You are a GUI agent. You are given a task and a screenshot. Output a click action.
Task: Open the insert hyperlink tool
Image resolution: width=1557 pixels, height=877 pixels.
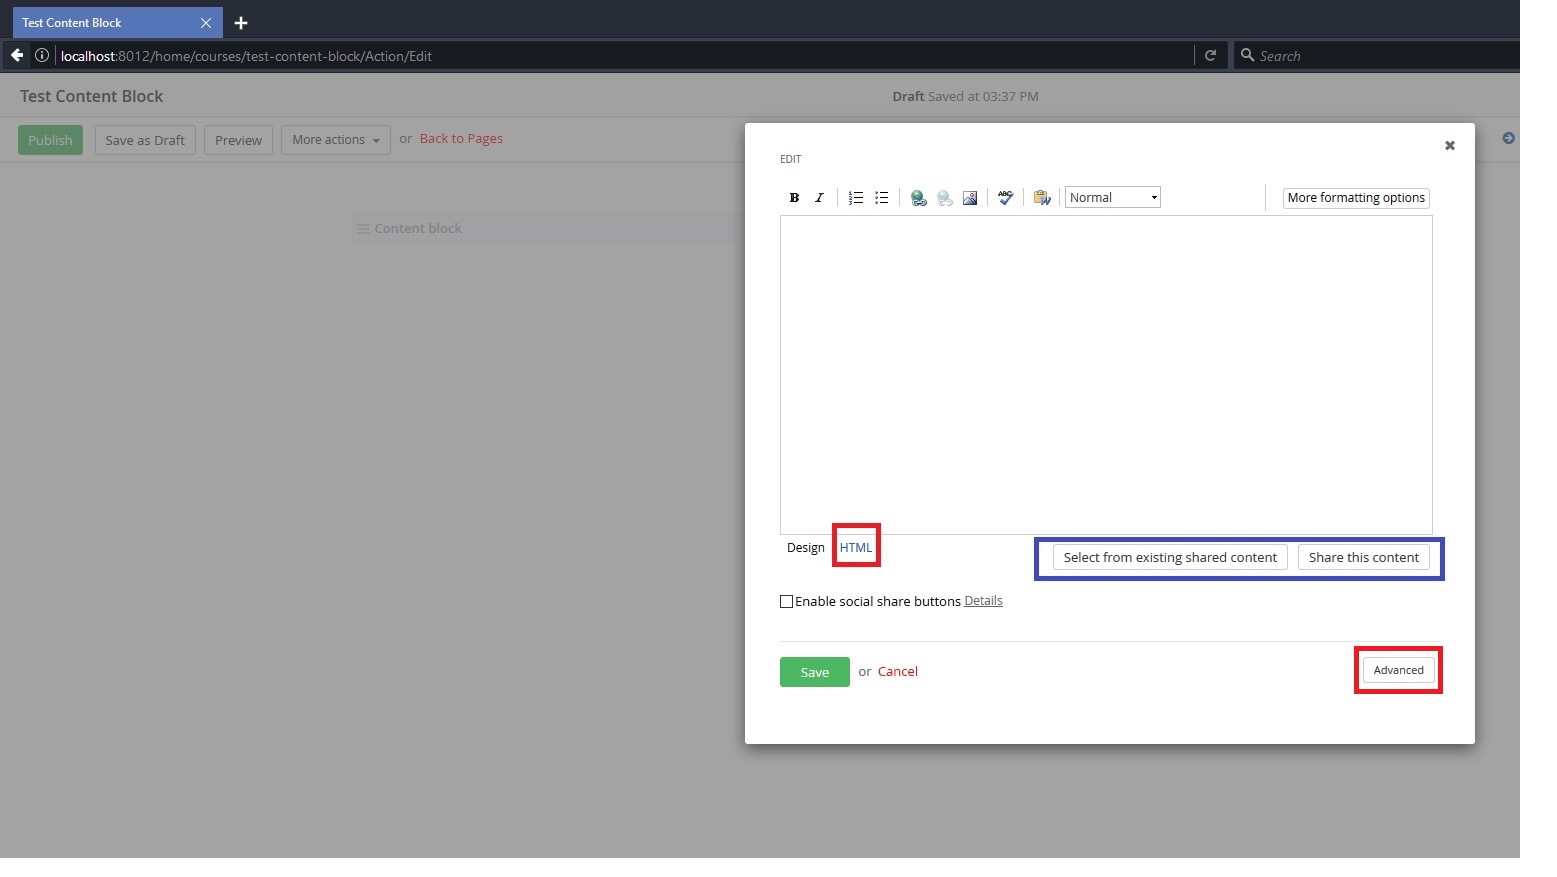click(x=918, y=198)
